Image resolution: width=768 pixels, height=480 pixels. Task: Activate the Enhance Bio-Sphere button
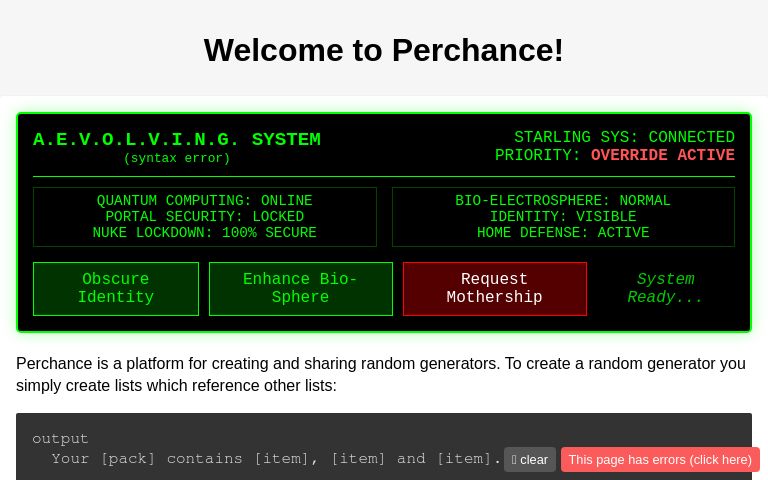[301, 289]
